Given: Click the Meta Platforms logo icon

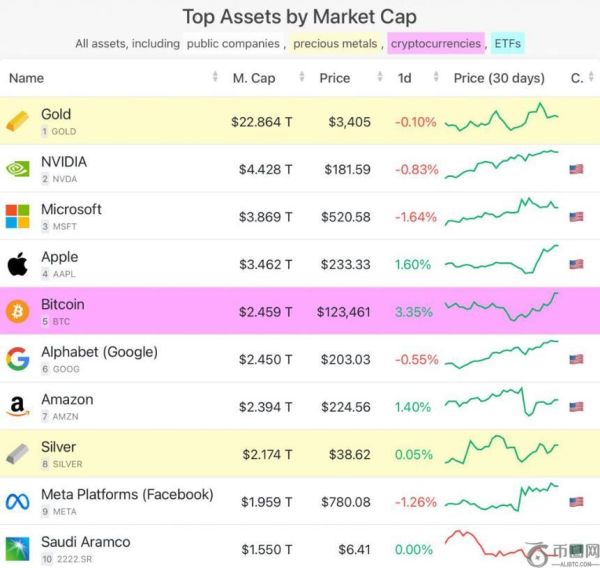Looking at the screenshot, I should click(x=18, y=502).
